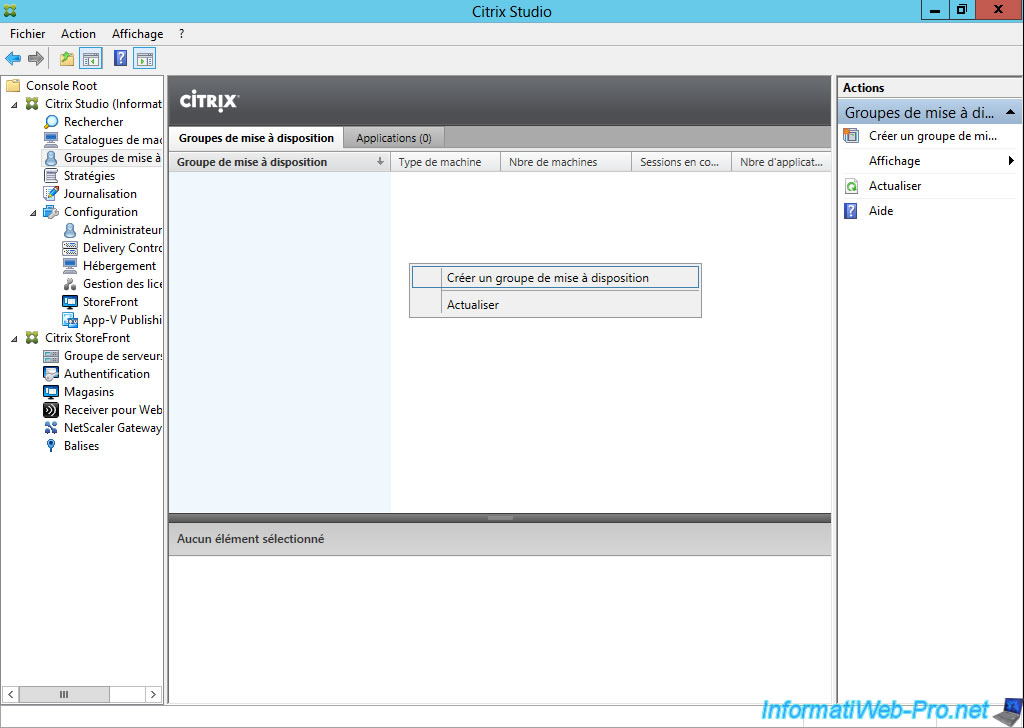Click the Type de machine column header
The height and width of the screenshot is (728, 1024).
click(445, 162)
